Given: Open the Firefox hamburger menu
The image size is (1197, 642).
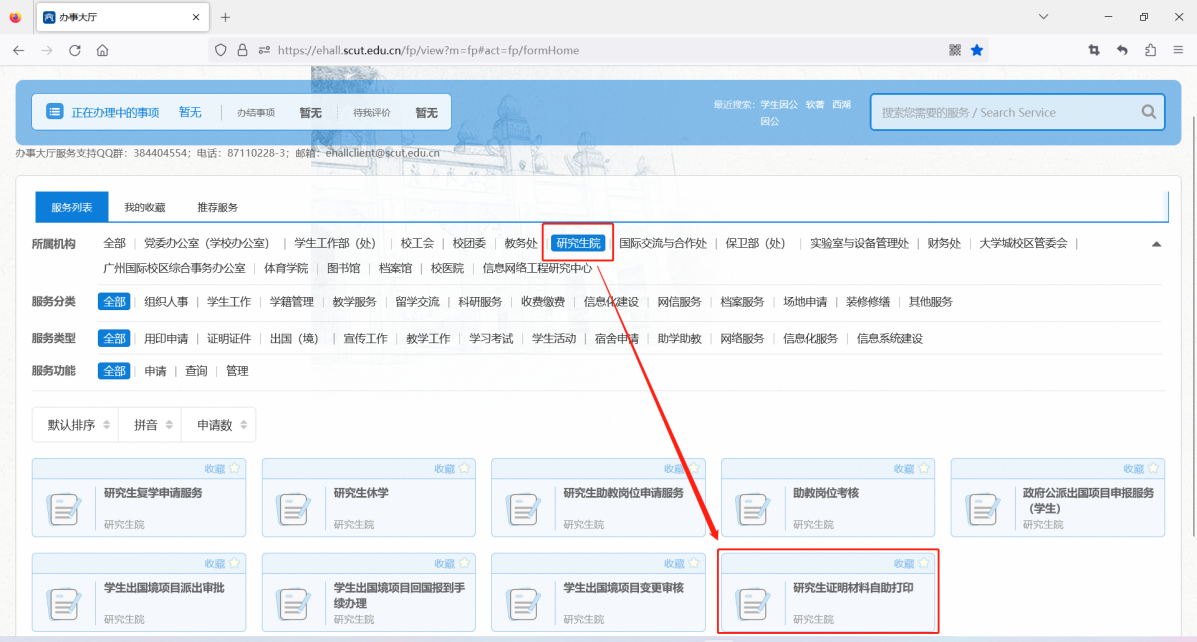Looking at the screenshot, I should click(x=1178, y=50).
